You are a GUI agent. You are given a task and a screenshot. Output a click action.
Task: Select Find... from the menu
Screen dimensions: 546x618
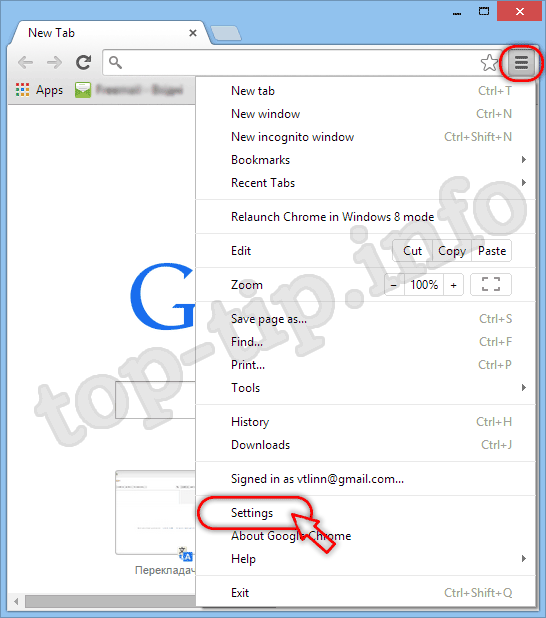coord(365,342)
